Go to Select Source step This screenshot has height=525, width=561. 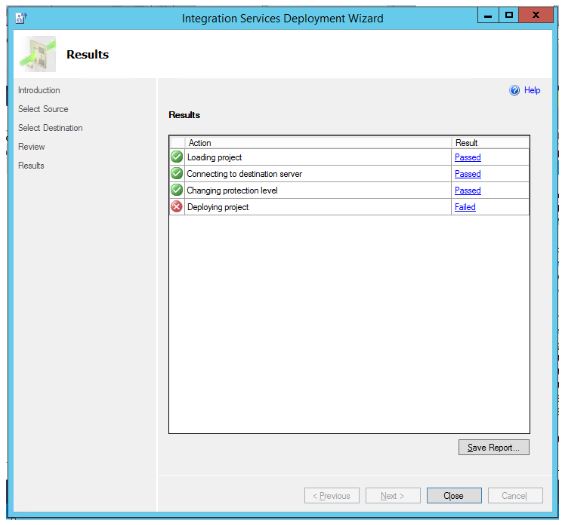pyautogui.click(x=43, y=109)
